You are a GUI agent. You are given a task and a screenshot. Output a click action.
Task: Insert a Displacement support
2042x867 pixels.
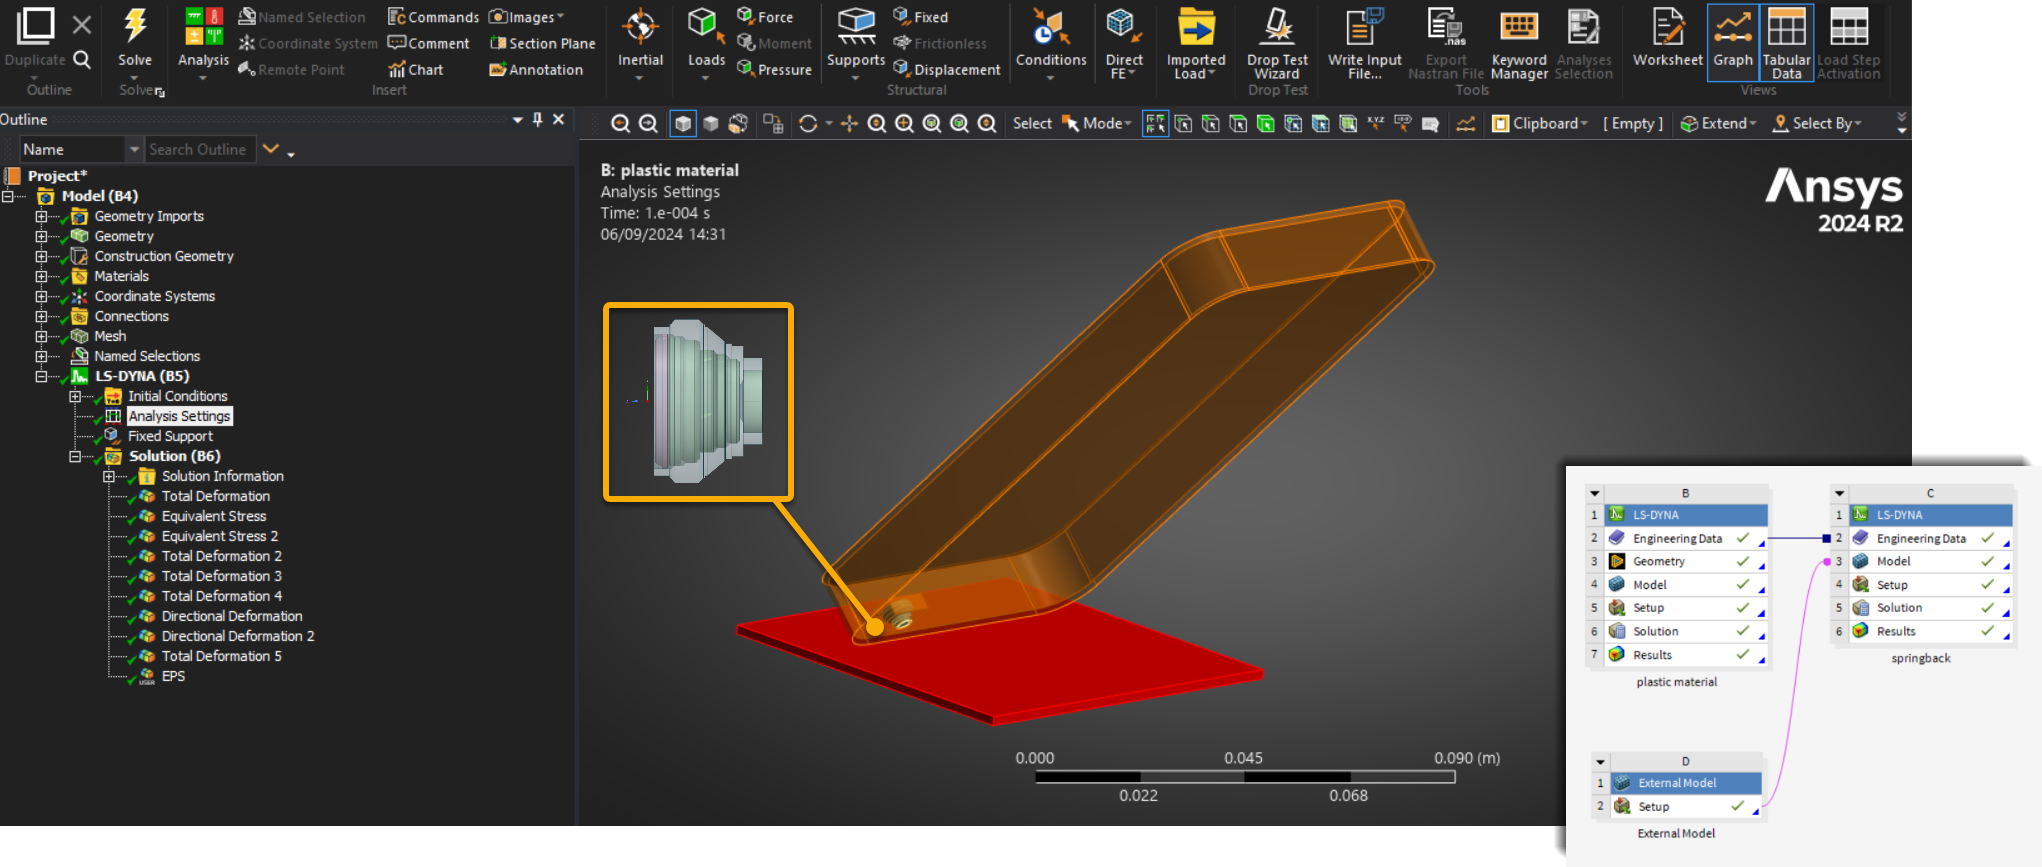946,69
